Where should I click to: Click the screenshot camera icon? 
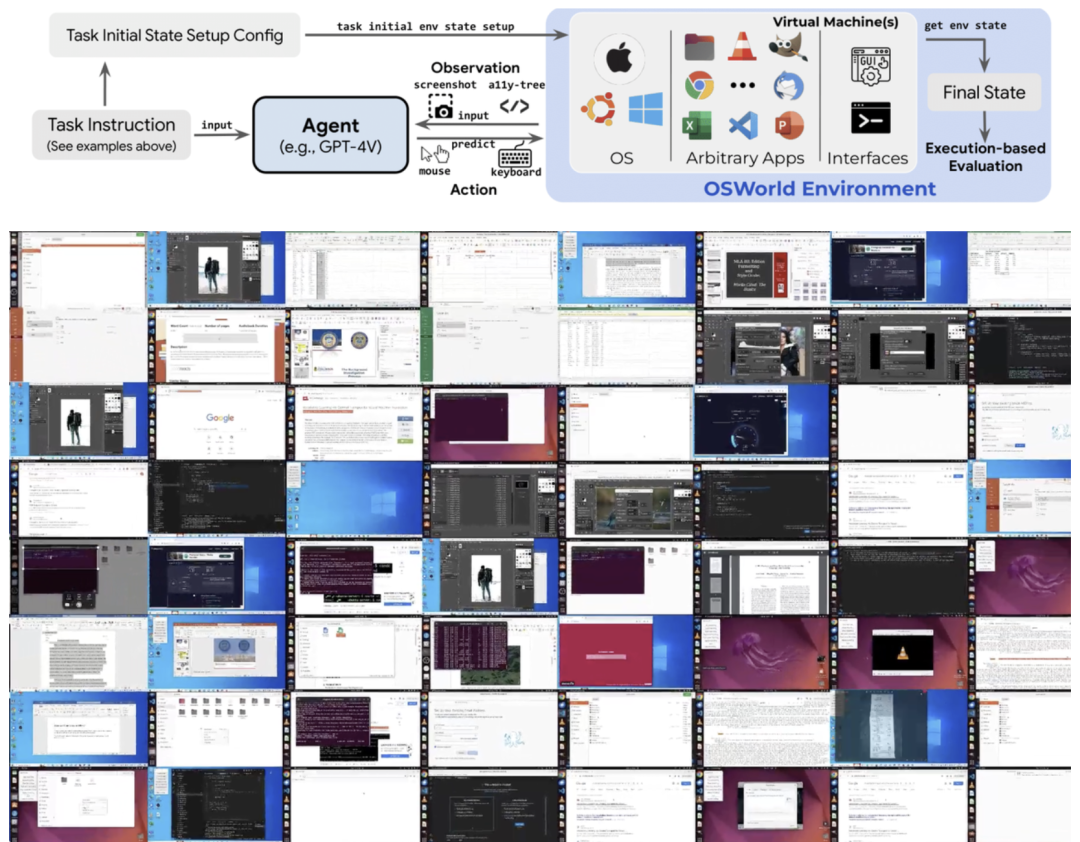(440, 108)
